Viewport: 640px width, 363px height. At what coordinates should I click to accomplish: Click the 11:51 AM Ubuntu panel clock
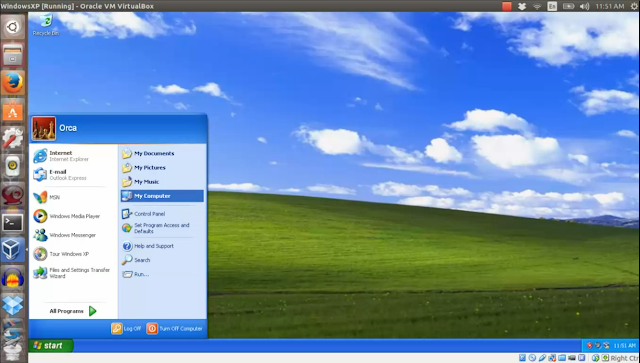click(x=610, y=7)
